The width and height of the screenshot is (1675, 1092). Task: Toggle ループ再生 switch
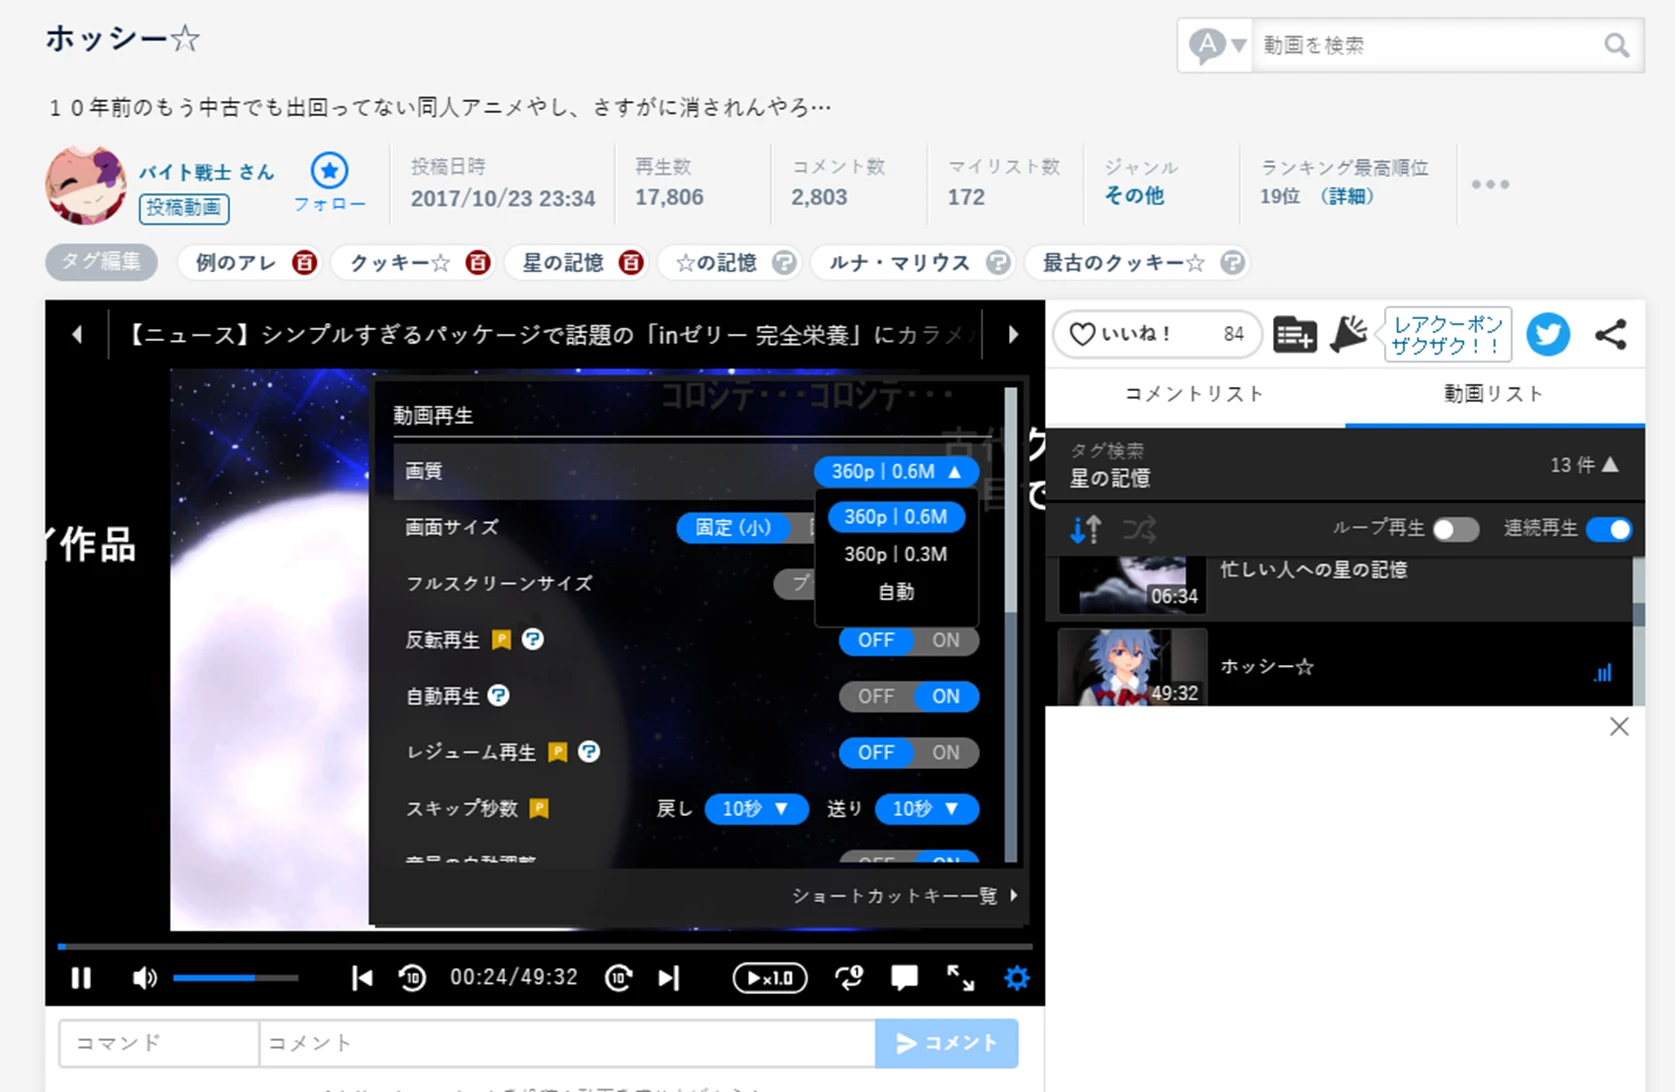pos(1456,529)
